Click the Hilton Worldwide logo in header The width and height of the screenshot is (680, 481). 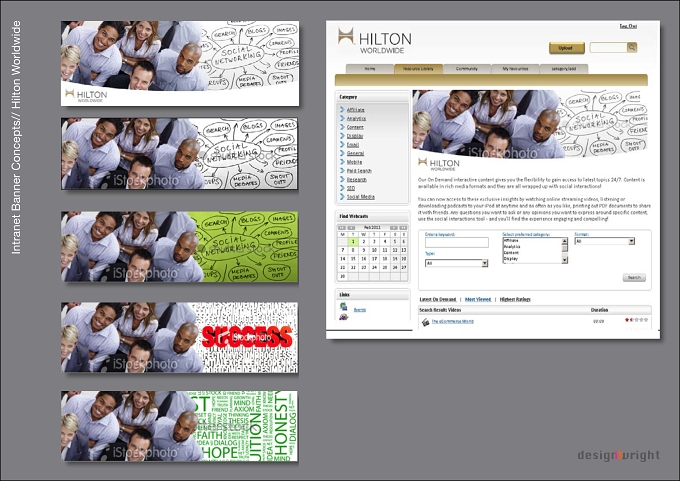[x=375, y=41]
